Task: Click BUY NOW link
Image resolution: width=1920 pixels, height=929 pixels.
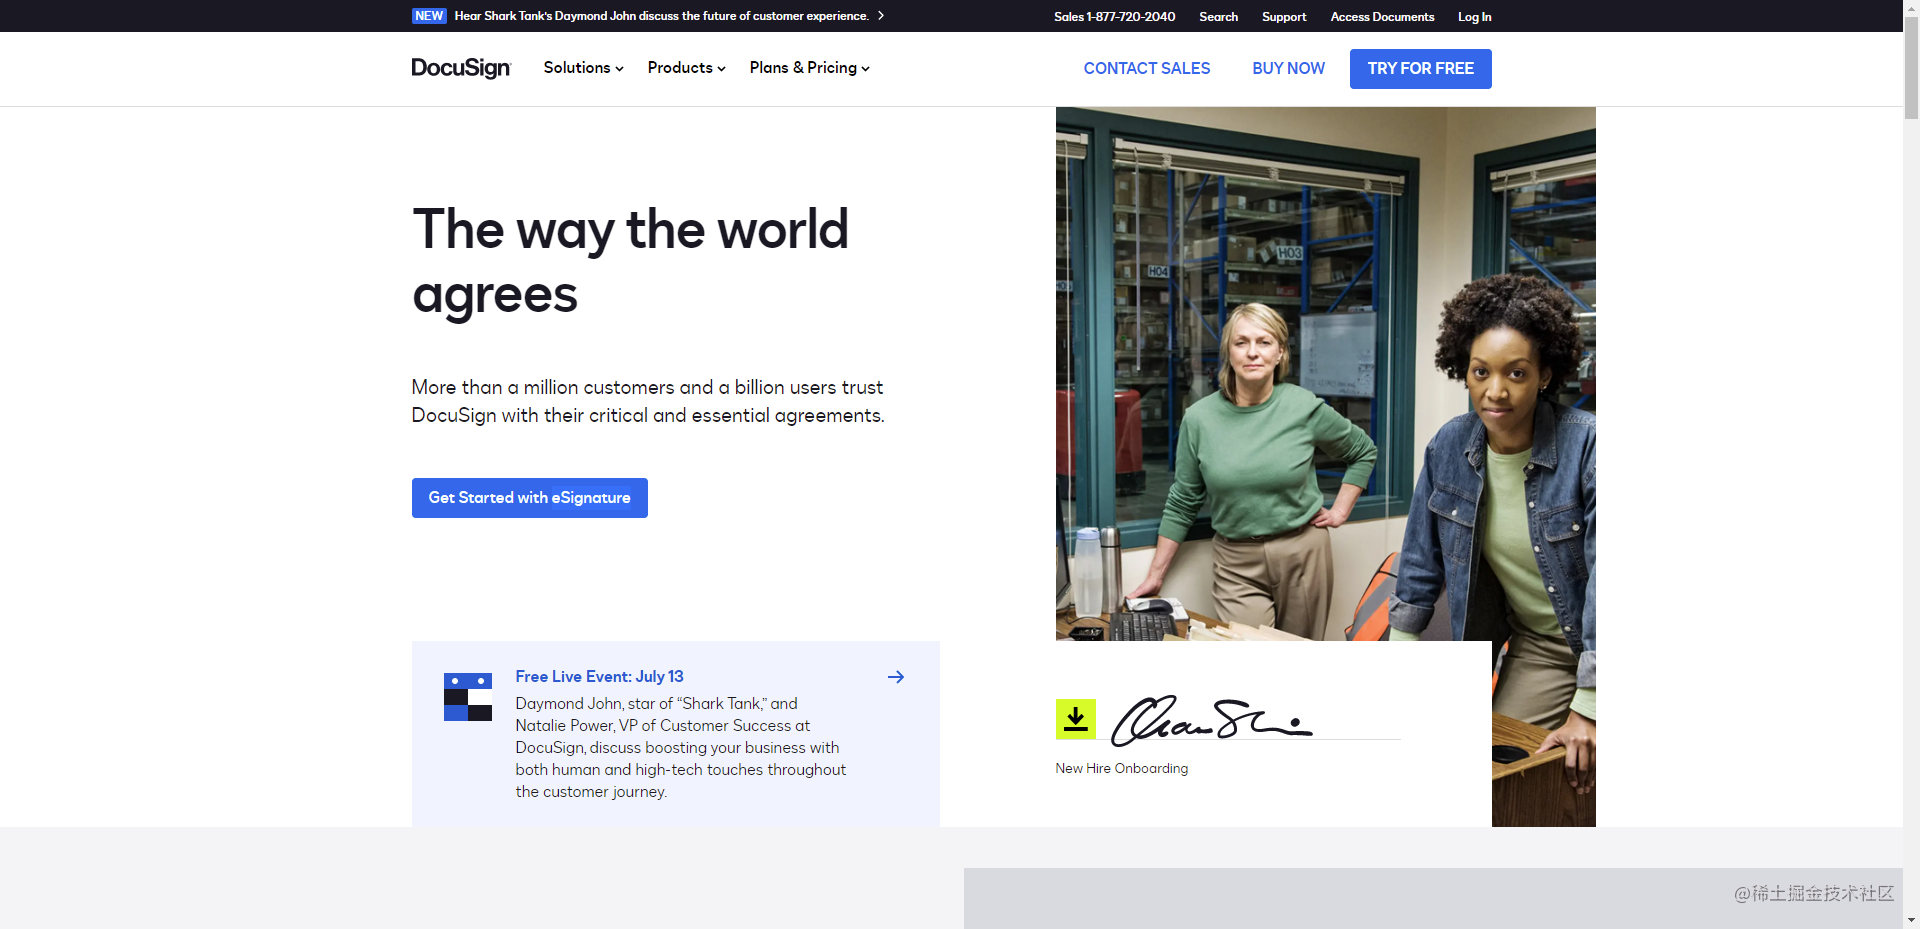Action: (x=1288, y=69)
